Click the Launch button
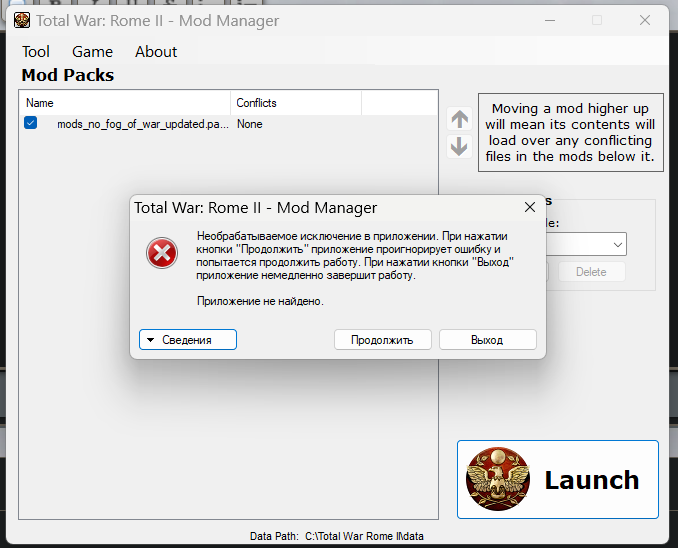Screen dimensions: 678x548 point(558,479)
